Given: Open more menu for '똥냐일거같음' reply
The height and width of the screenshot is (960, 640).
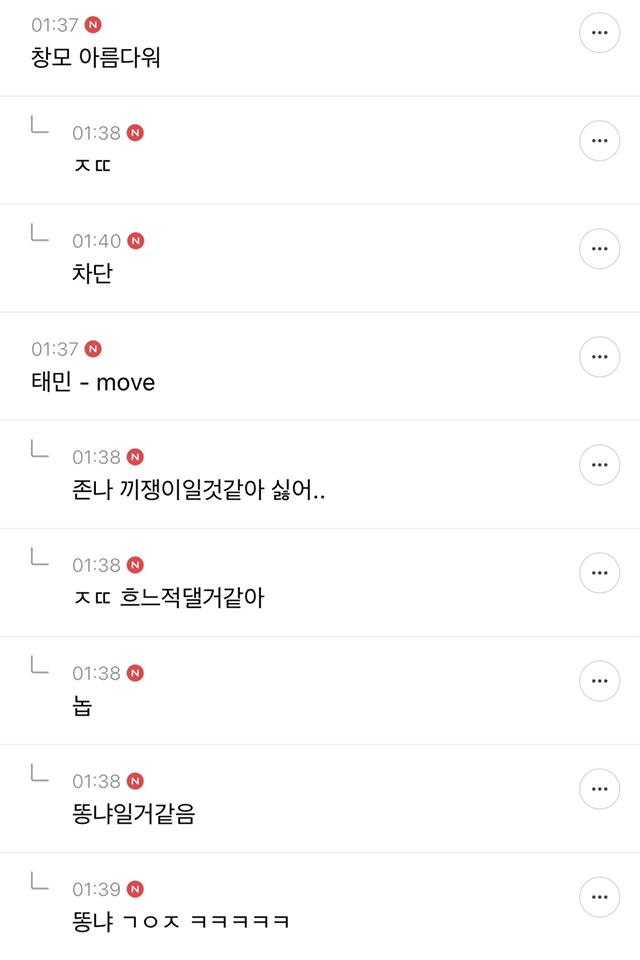Looking at the screenshot, I should [599, 789].
